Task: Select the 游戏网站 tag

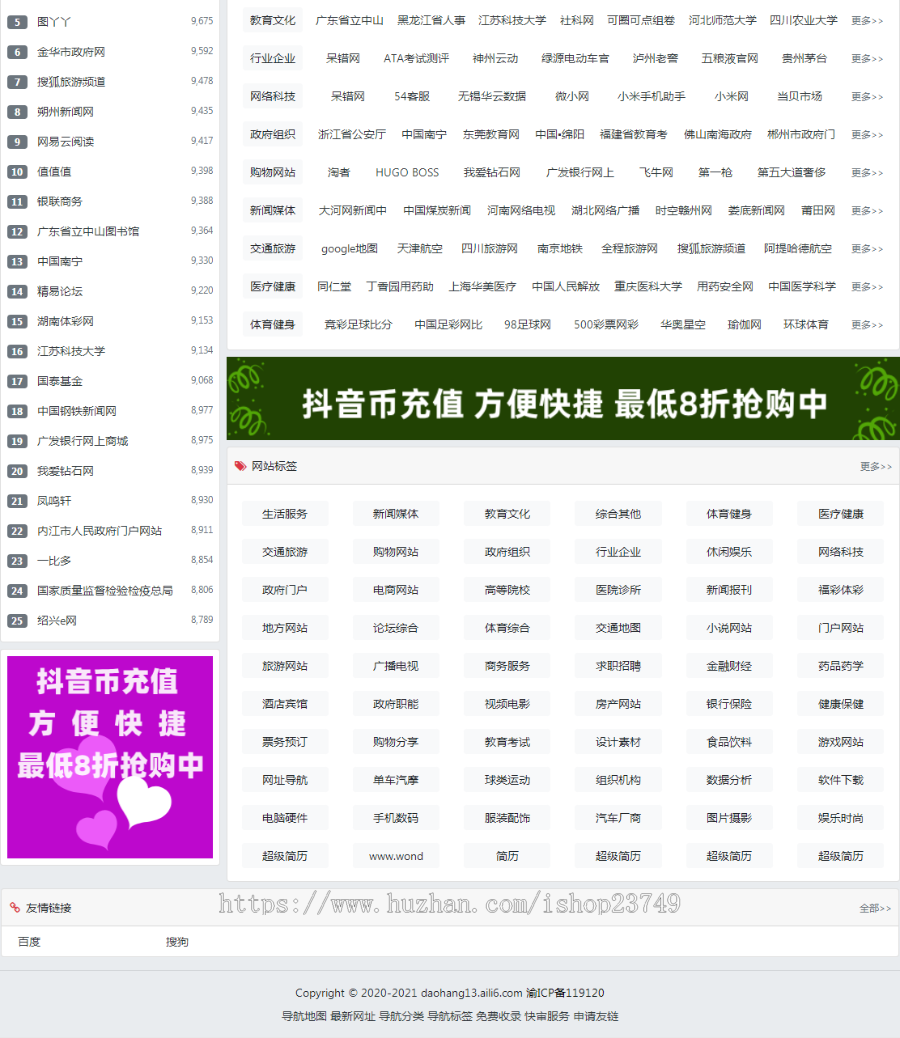Action: click(840, 742)
